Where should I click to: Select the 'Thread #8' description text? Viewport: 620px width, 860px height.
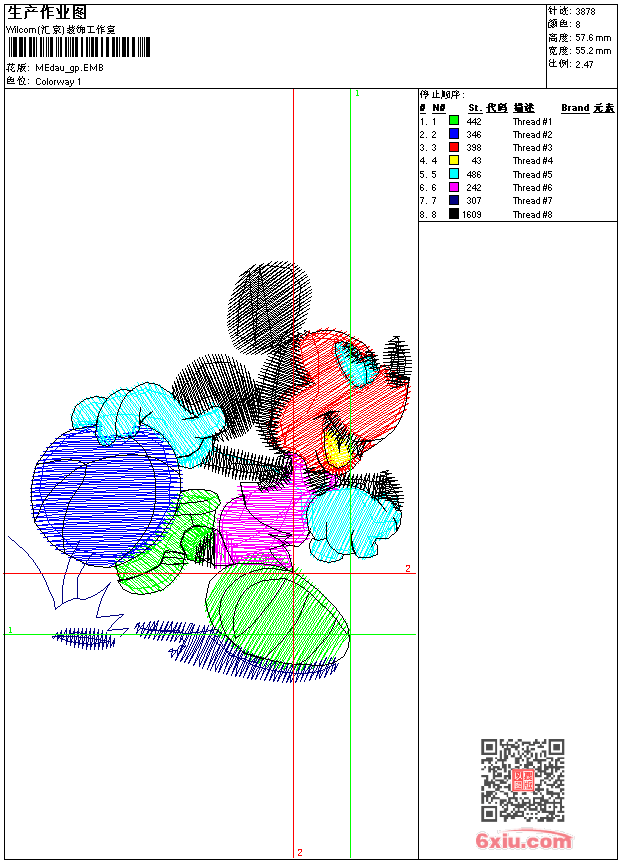[532, 214]
